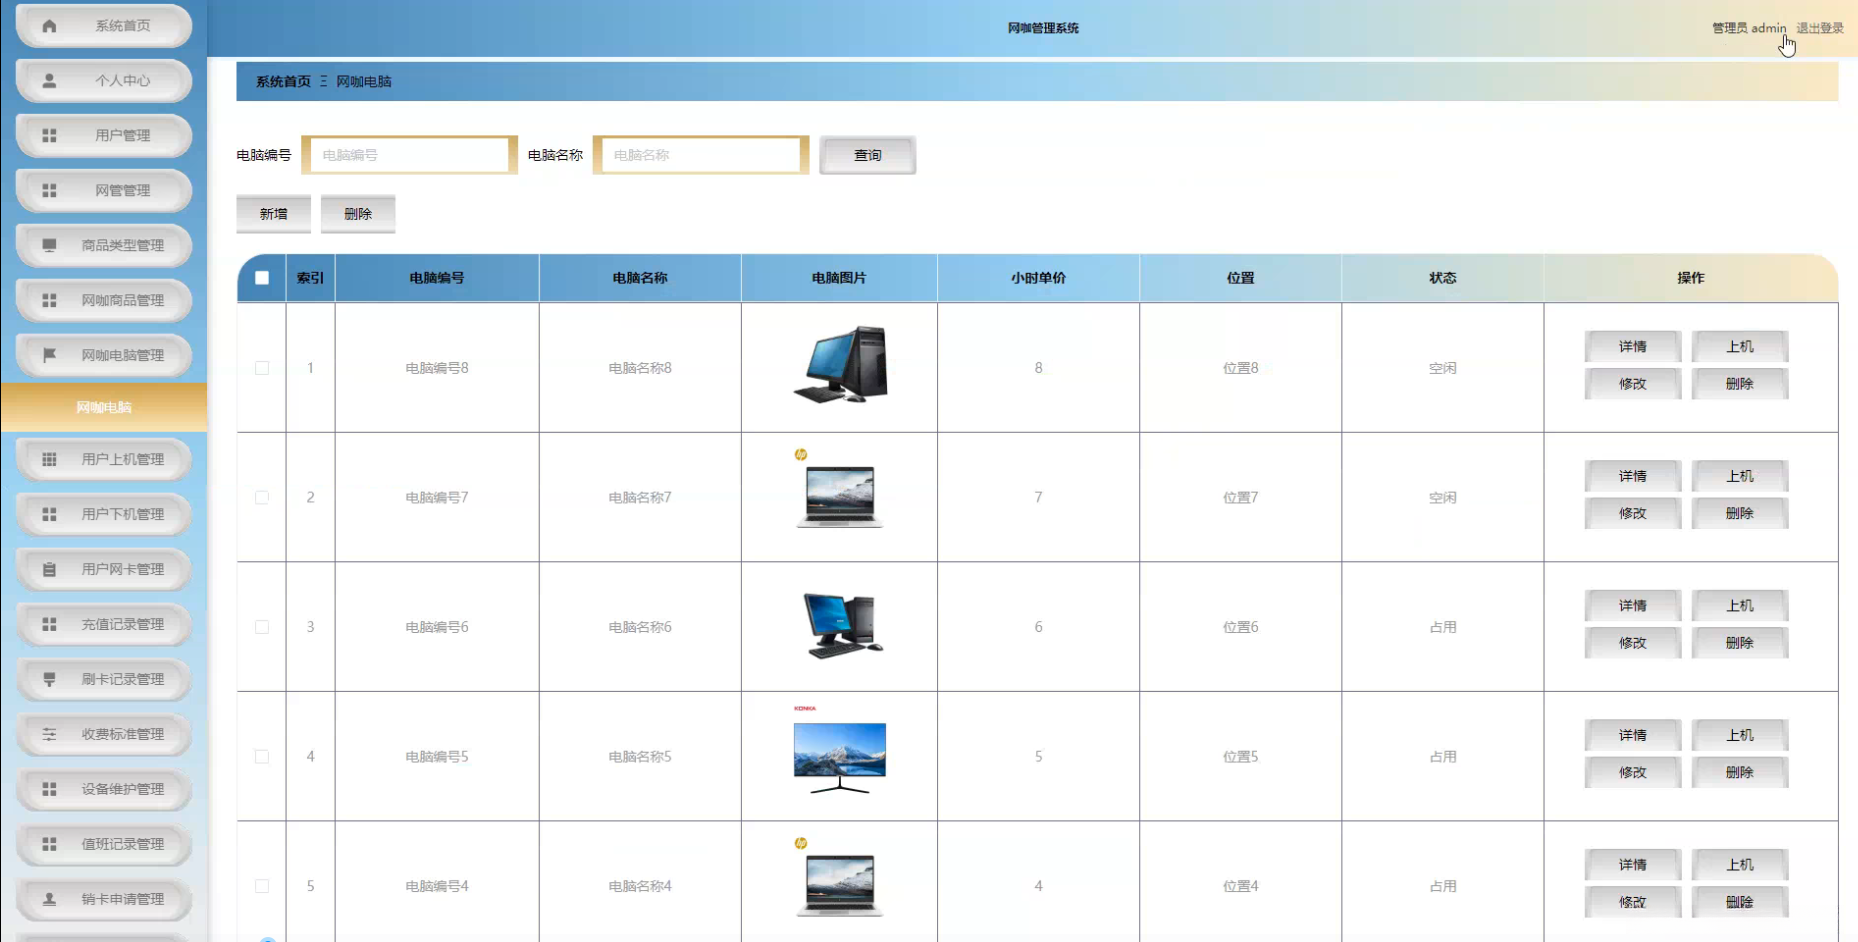The width and height of the screenshot is (1858, 942).
Task: Click 修改 for 电脑名称8
Action: 1633,383
